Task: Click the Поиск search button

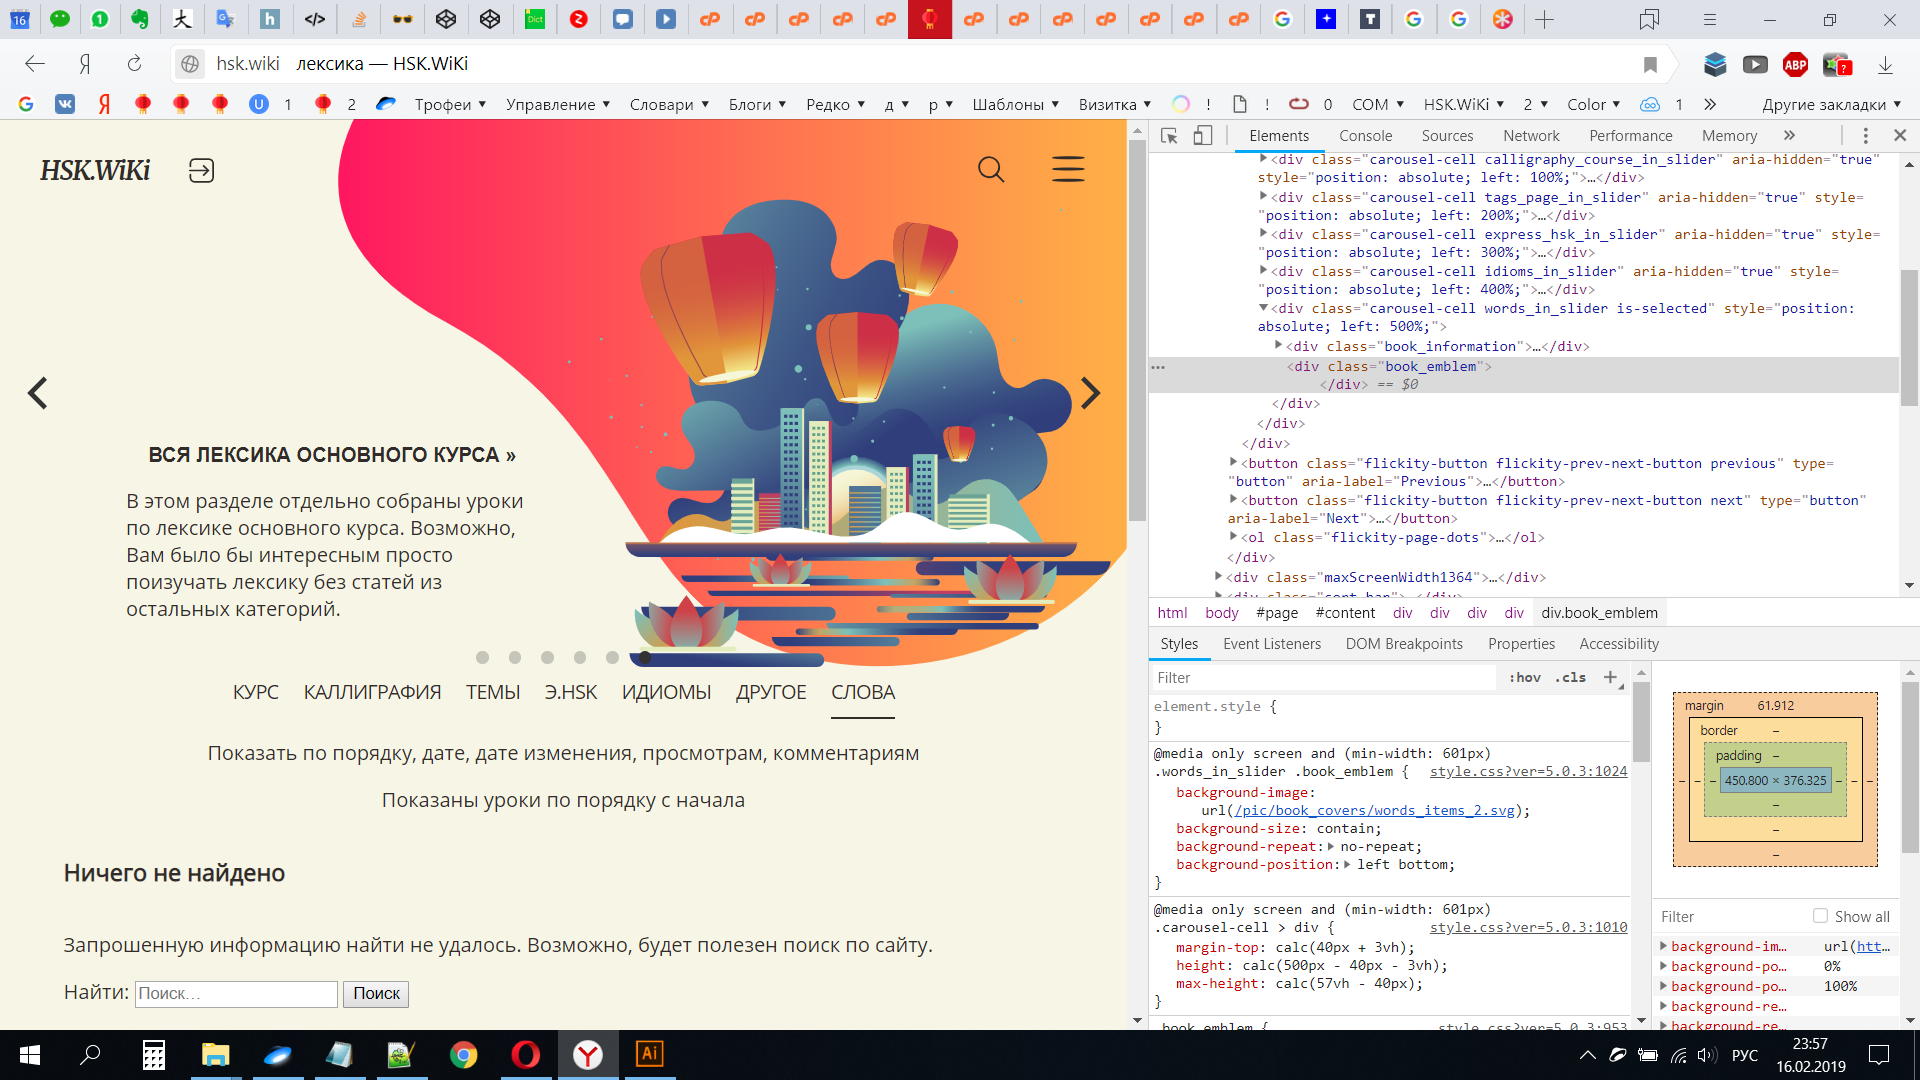Action: click(x=376, y=994)
